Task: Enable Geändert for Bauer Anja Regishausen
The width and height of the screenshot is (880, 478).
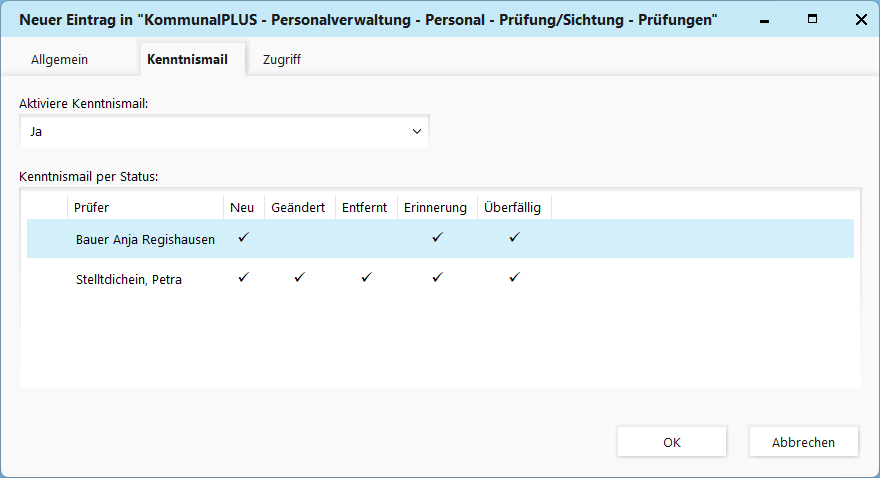Action: coord(298,239)
